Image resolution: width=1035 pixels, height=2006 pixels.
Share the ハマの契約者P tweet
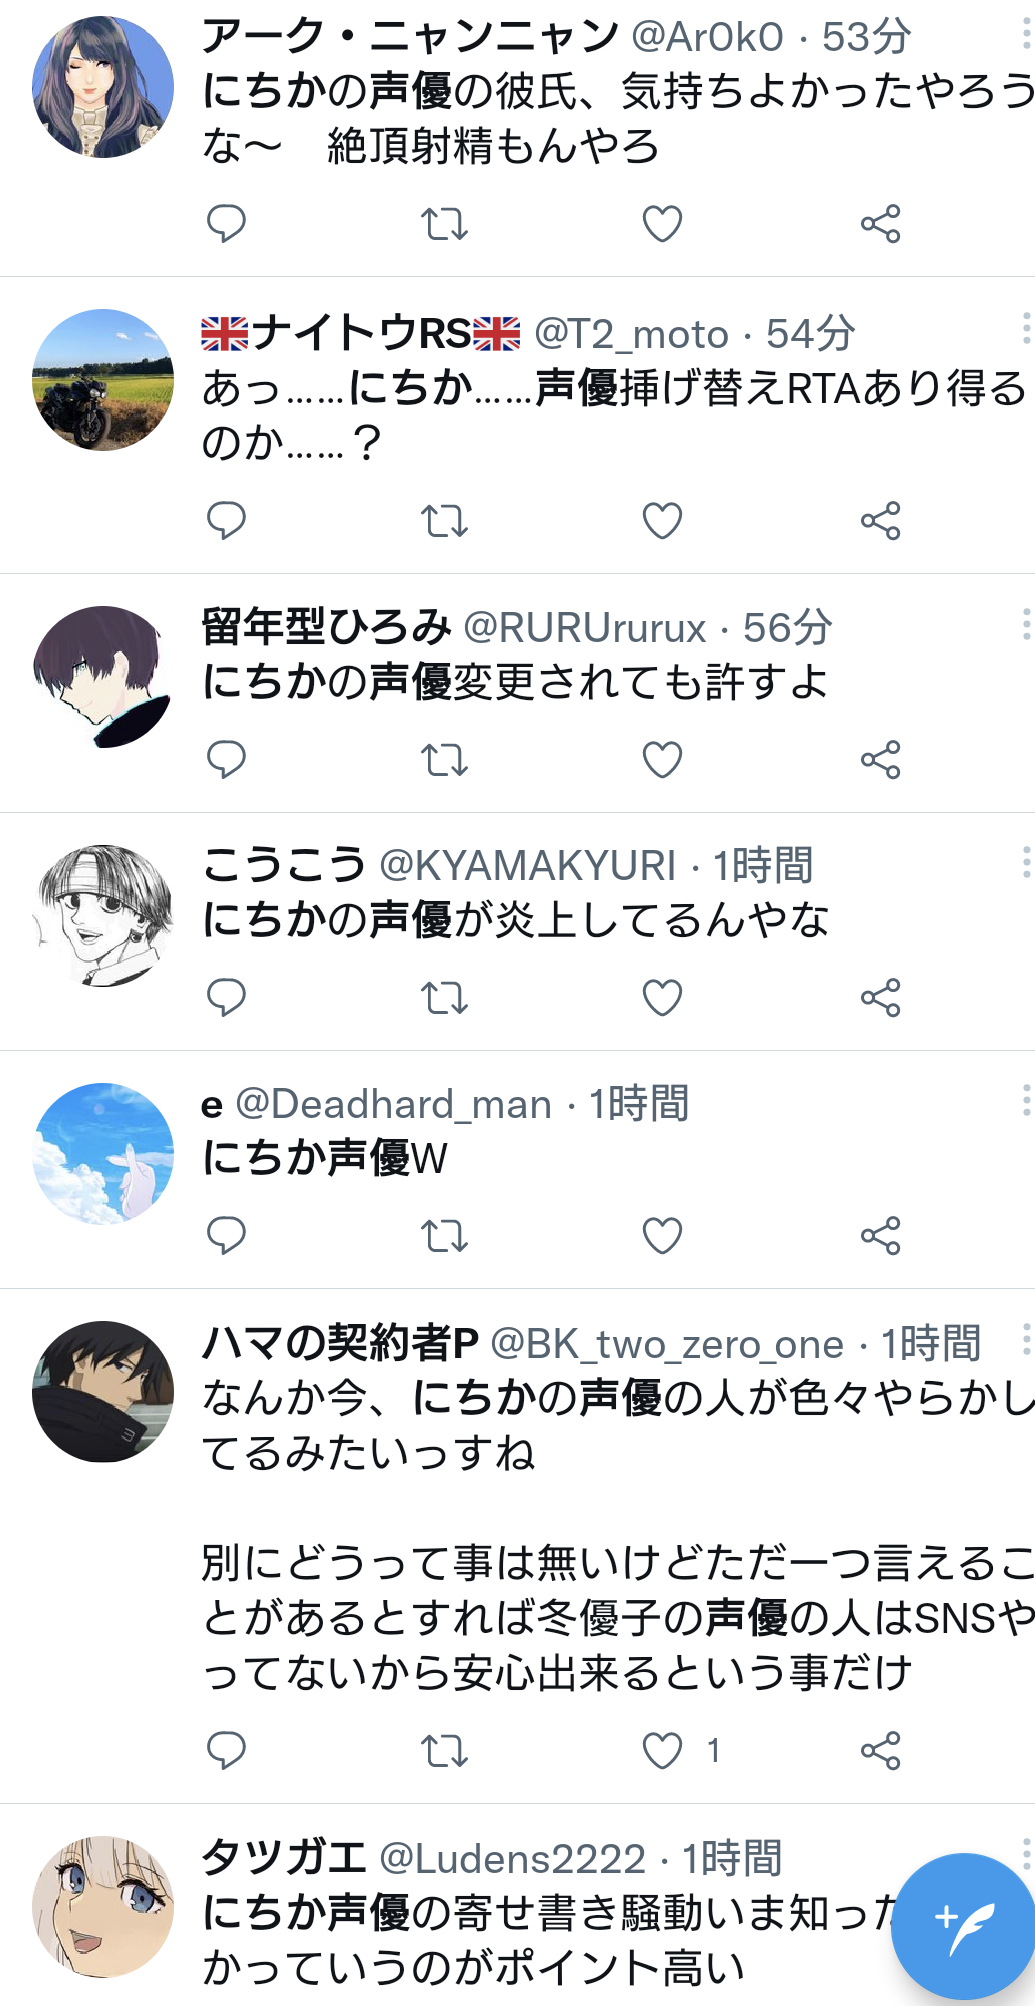point(881,1751)
